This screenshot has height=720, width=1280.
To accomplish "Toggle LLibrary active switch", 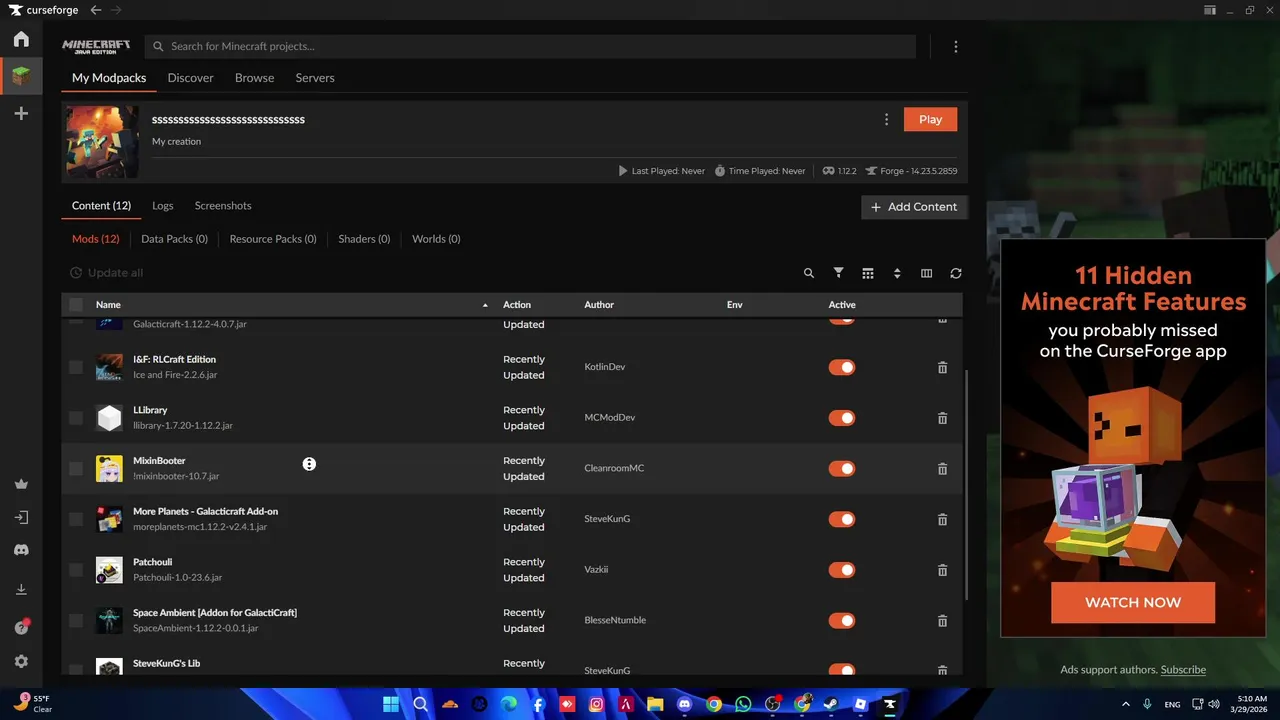I will click(842, 418).
